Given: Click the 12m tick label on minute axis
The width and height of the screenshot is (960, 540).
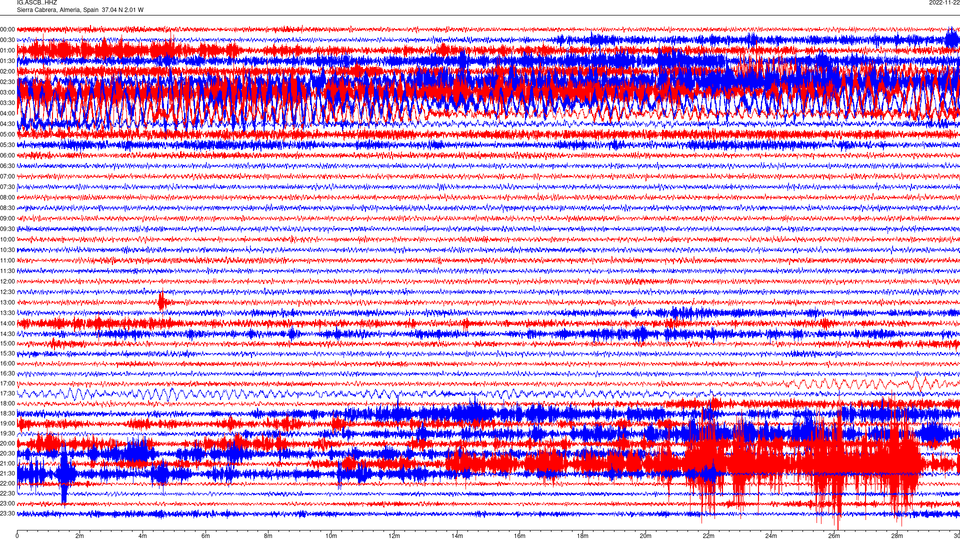Looking at the screenshot, I should click(394, 536).
